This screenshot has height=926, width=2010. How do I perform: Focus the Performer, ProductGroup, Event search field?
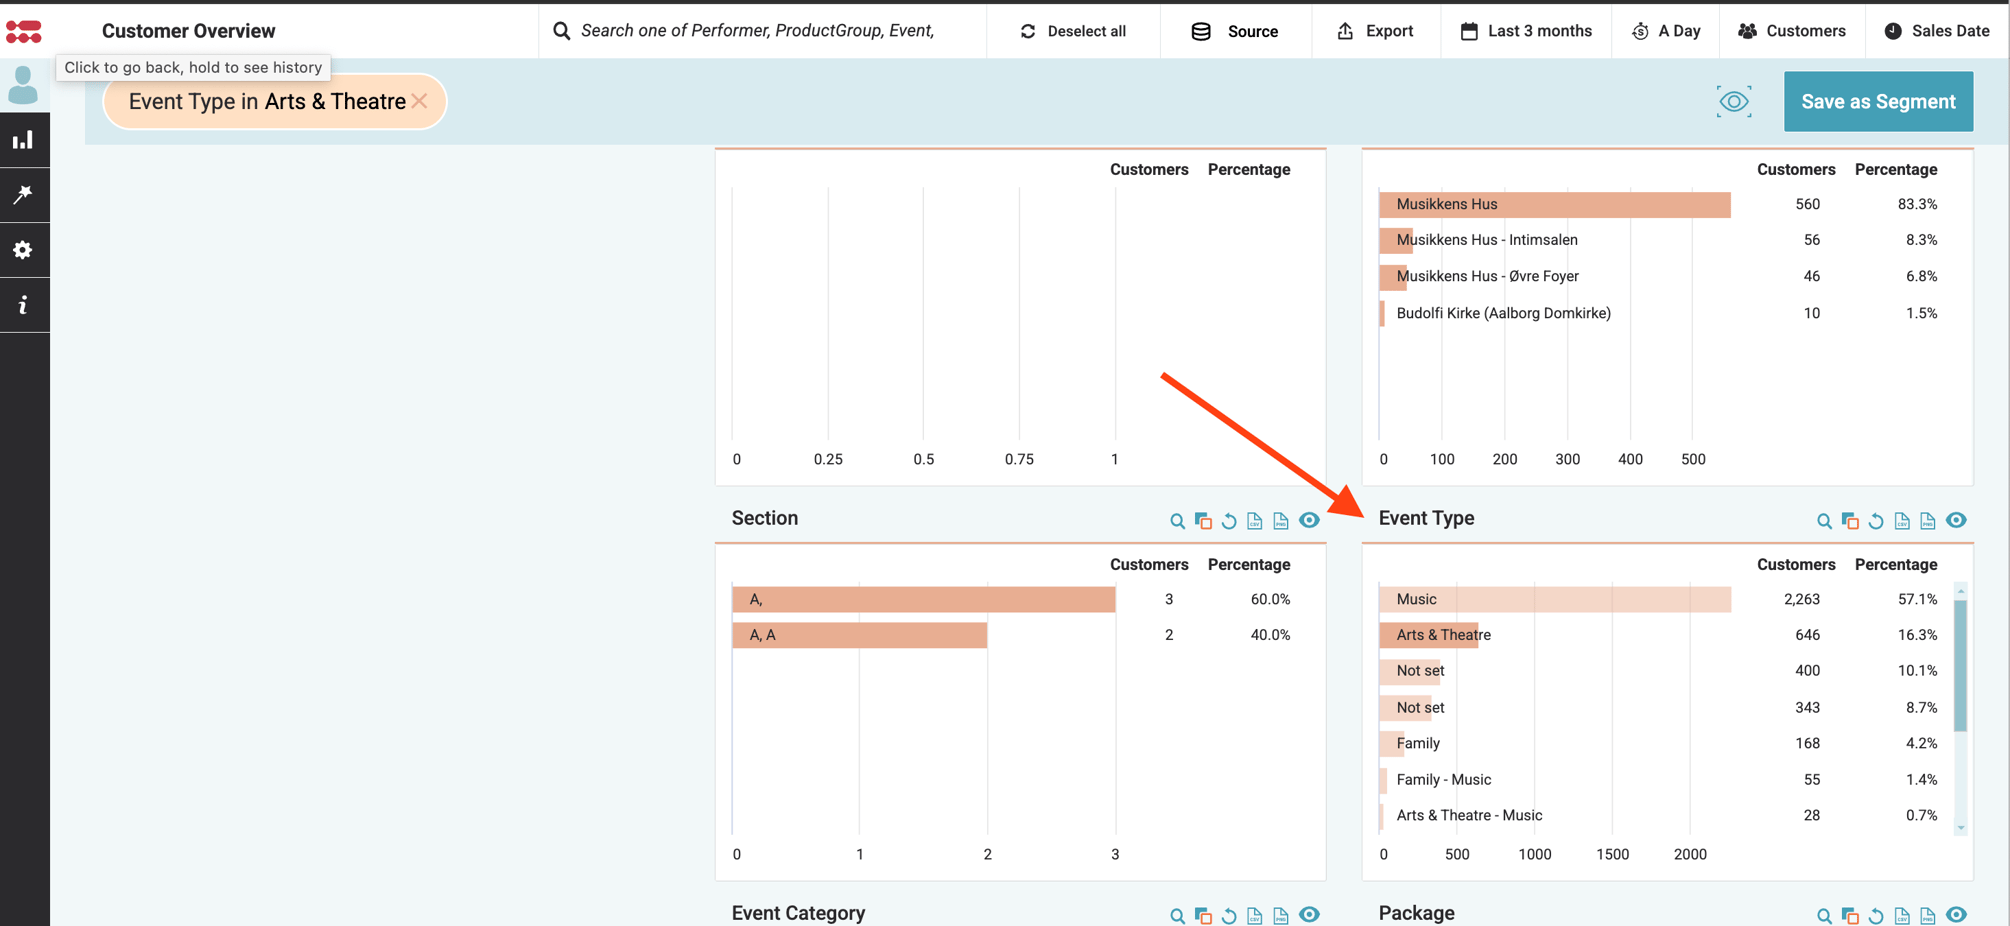coord(762,31)
